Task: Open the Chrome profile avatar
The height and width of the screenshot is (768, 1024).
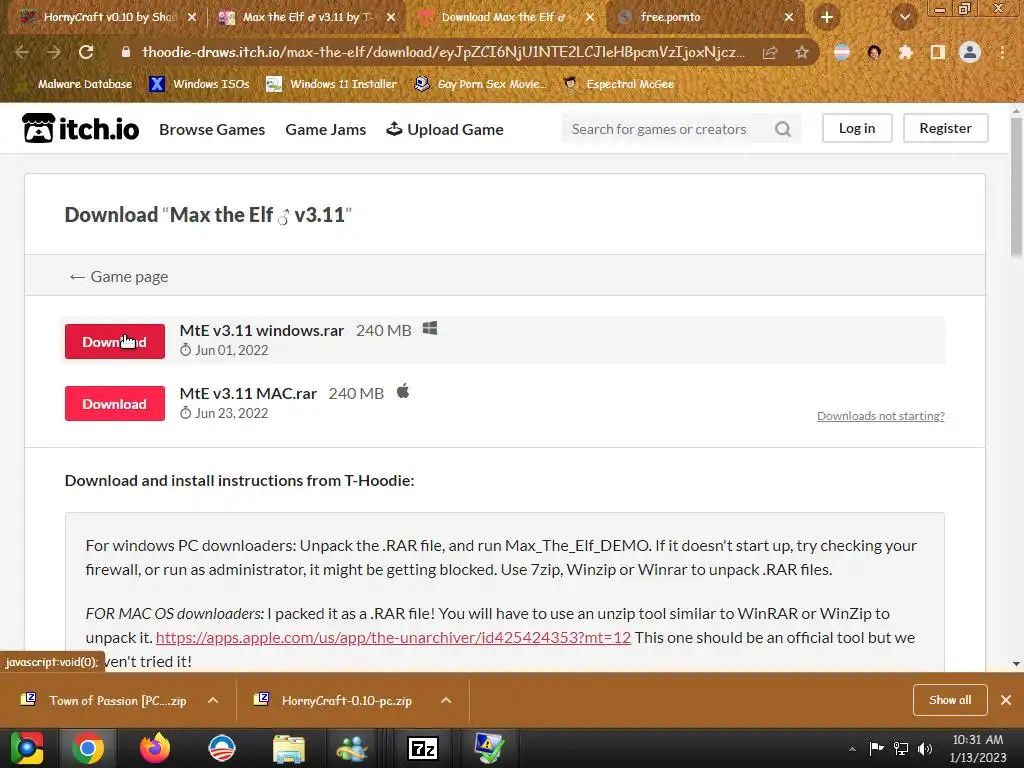Action: pyautogui.click(x=970, y=52)
